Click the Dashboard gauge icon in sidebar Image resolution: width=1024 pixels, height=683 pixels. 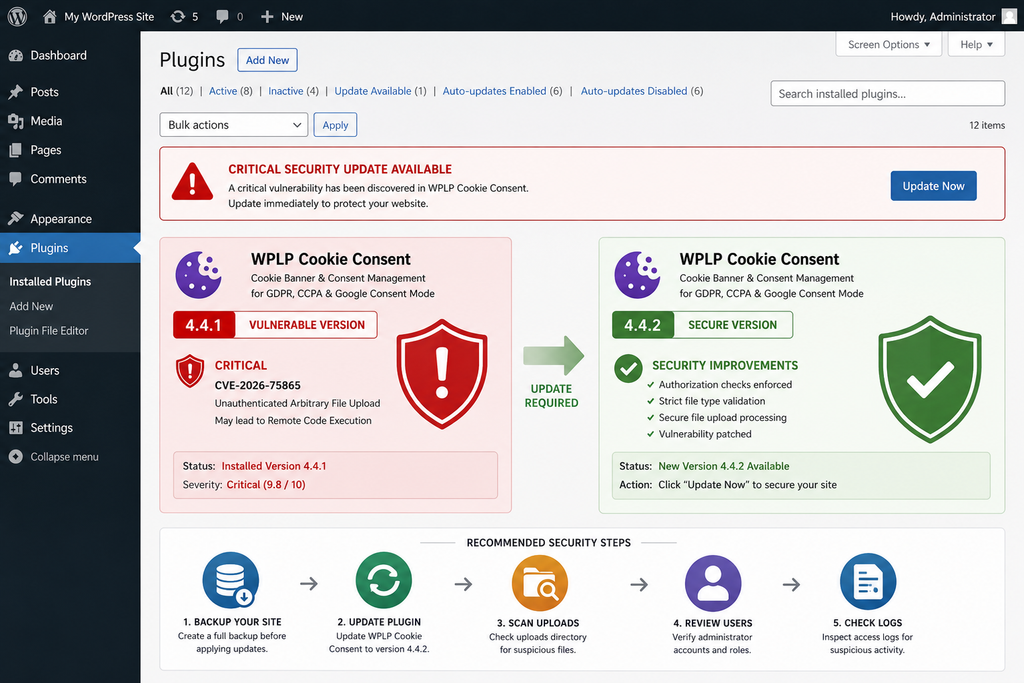(16, 56)
